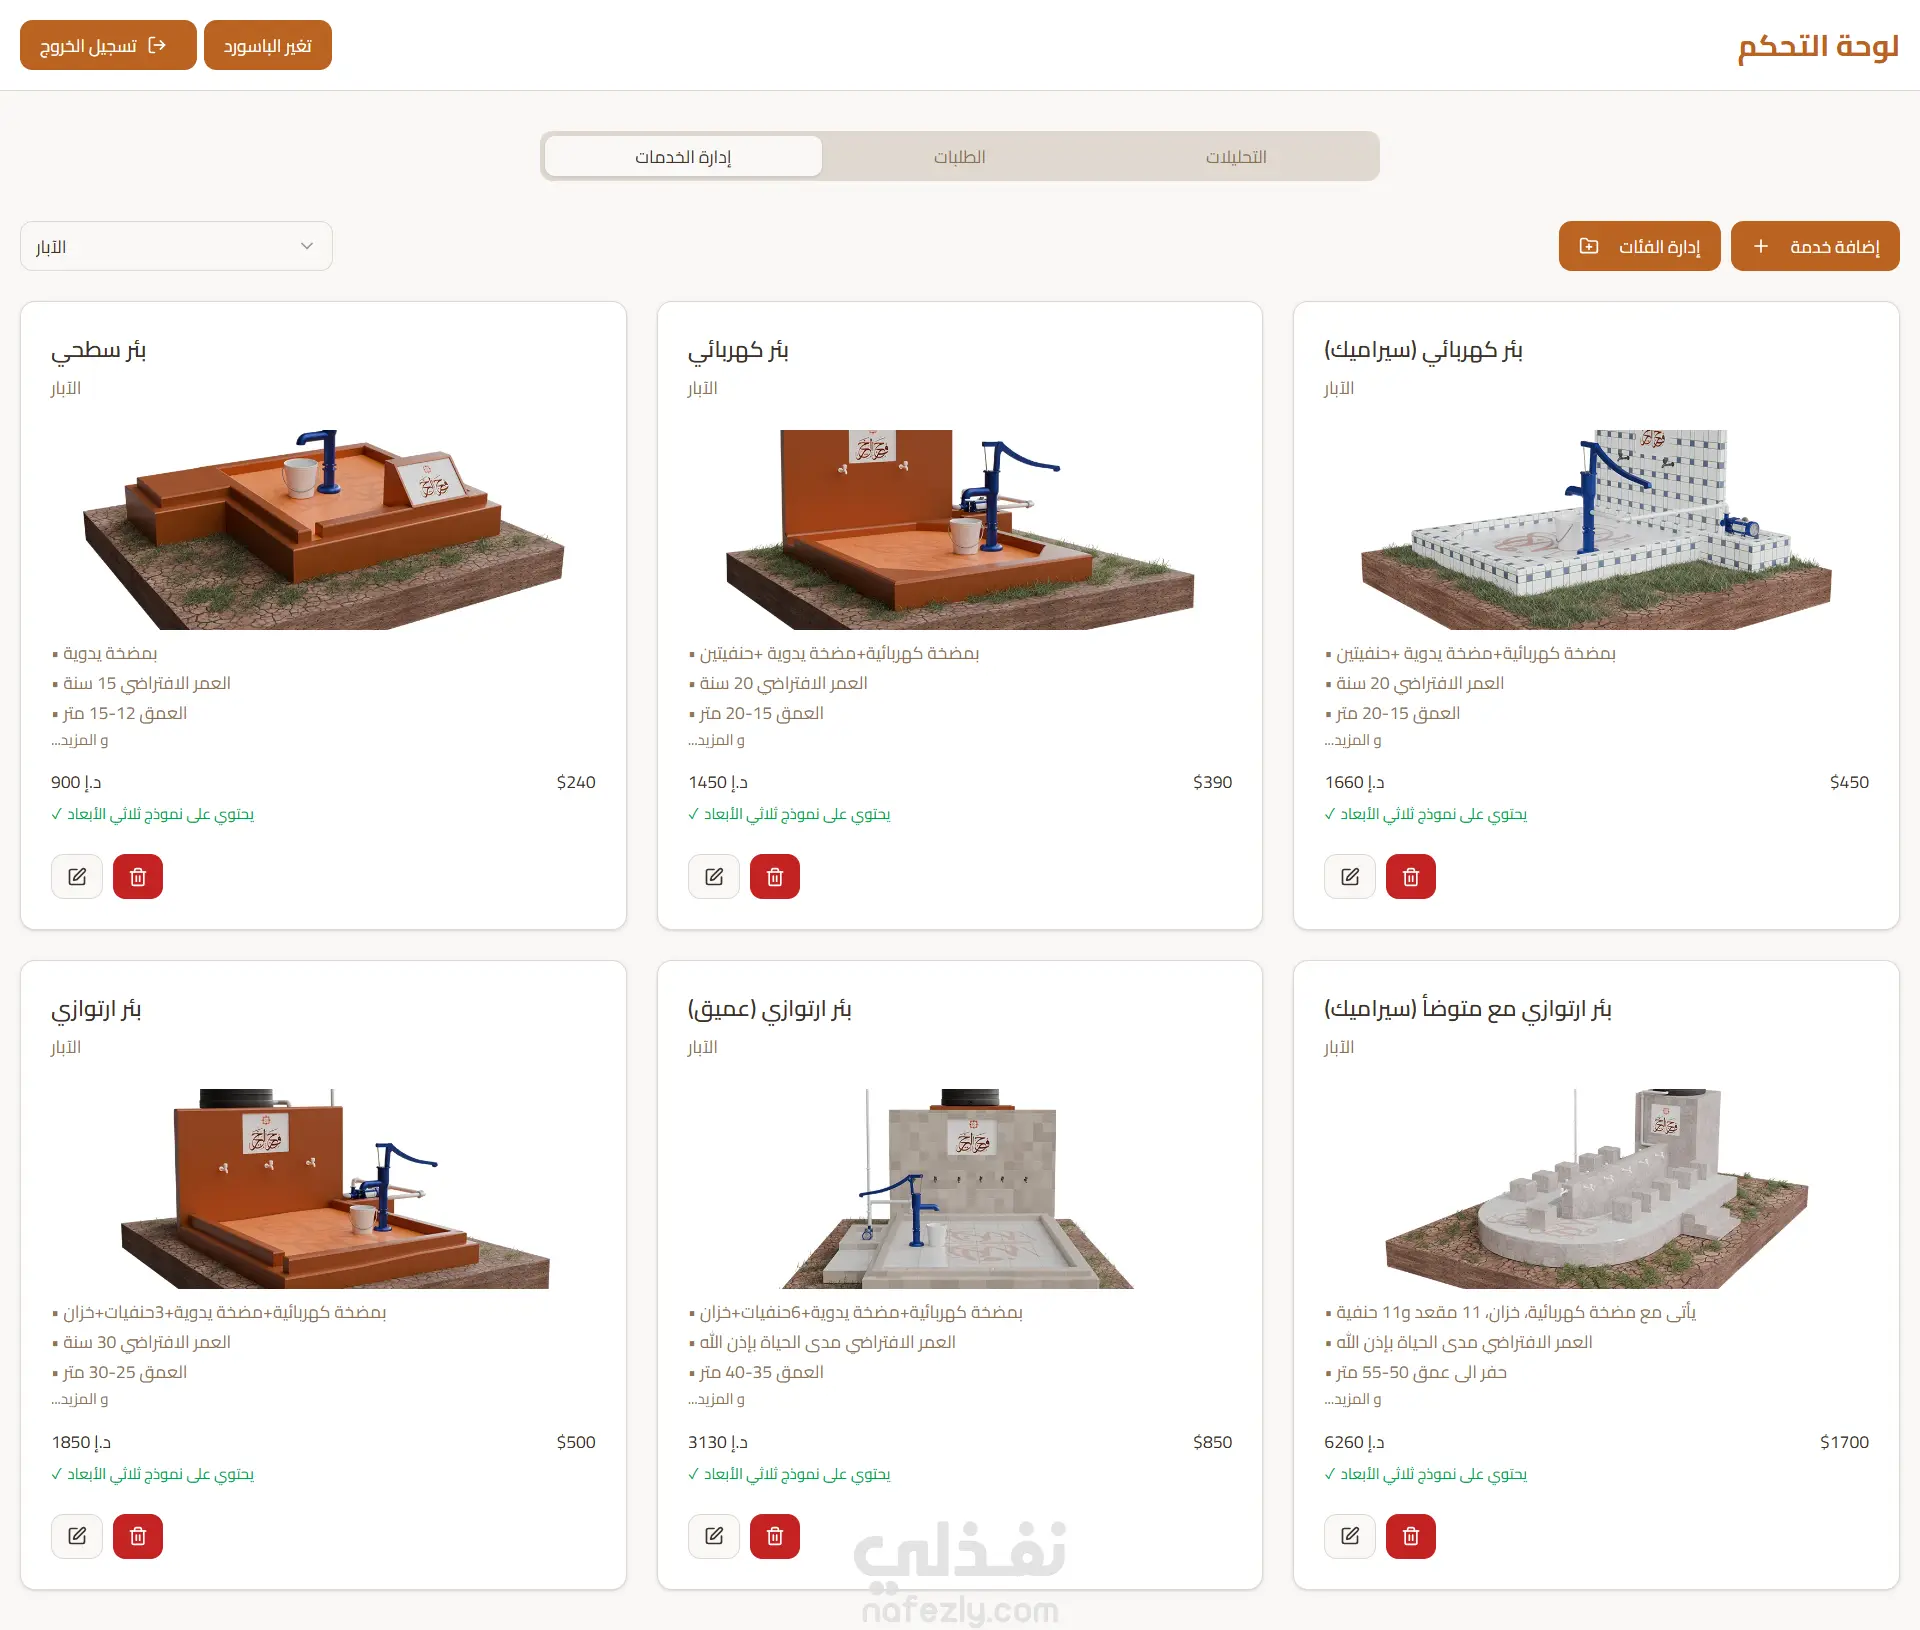Open the الآبار category filter dropdown
Screen dimensions: 1920x1630
click(x=176, y=246)
